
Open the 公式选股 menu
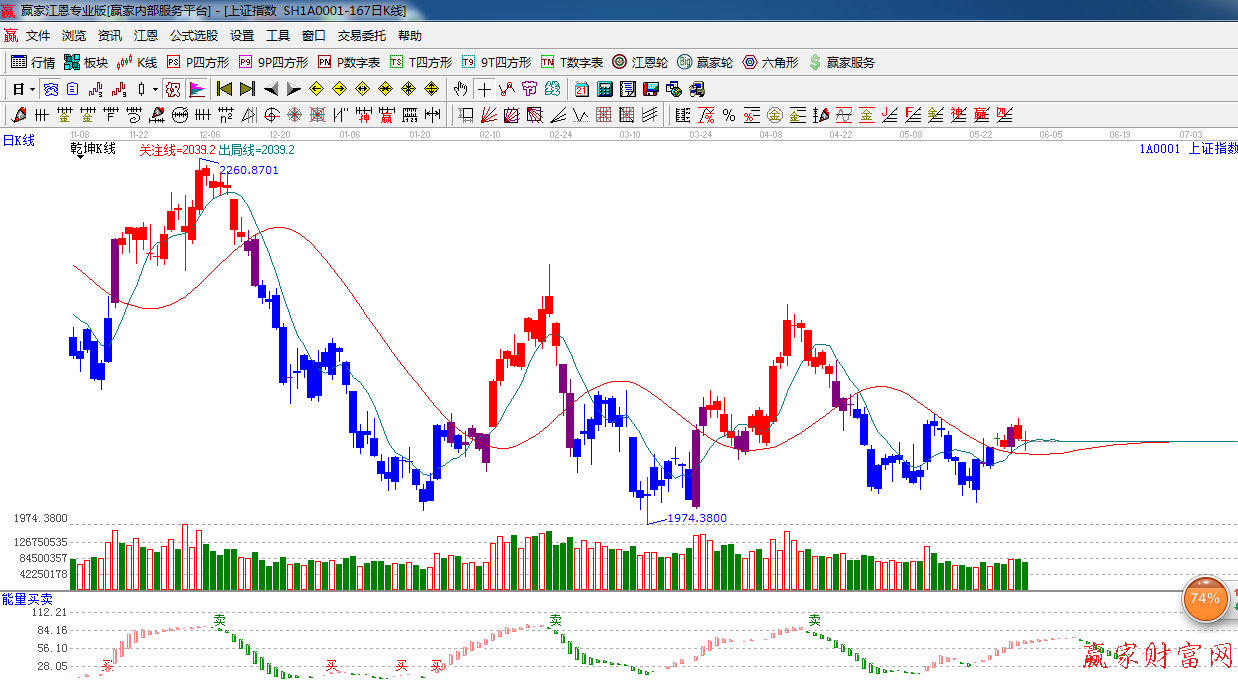click(193, 36)
